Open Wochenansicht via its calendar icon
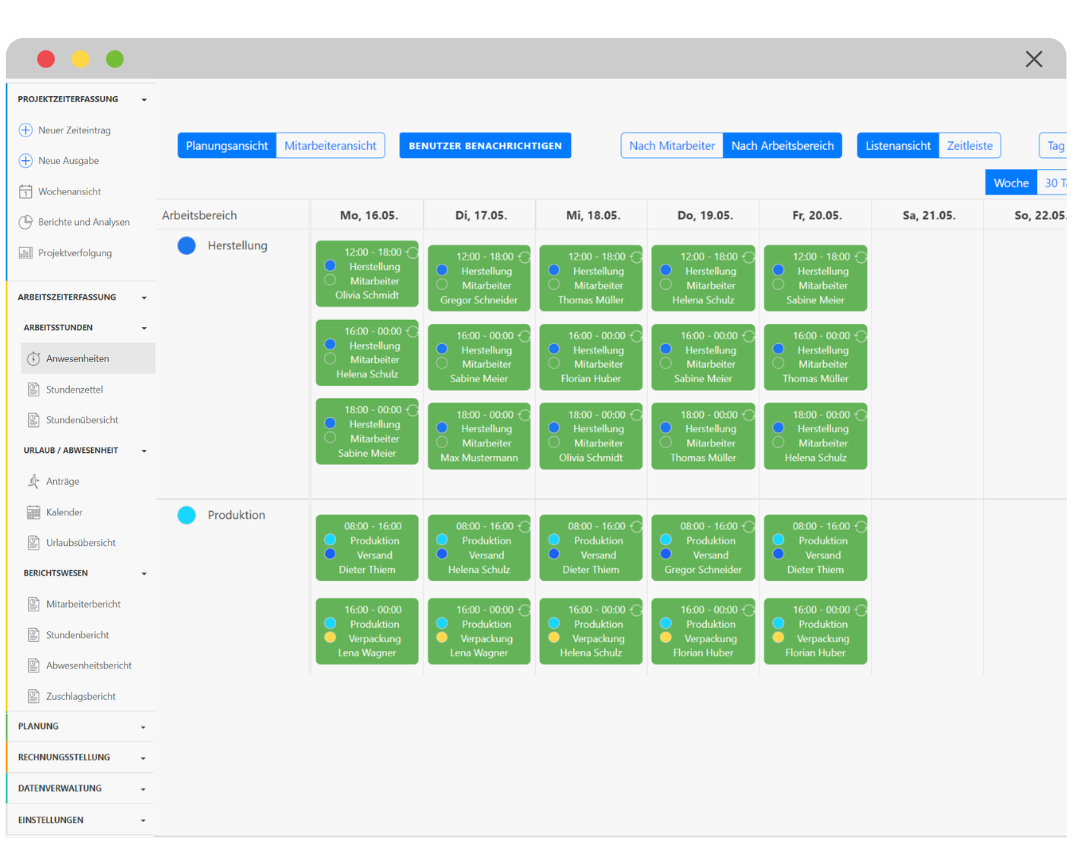Image resolution: width=1074 pixels, height=855 pixels. click(x=26, y=192)
